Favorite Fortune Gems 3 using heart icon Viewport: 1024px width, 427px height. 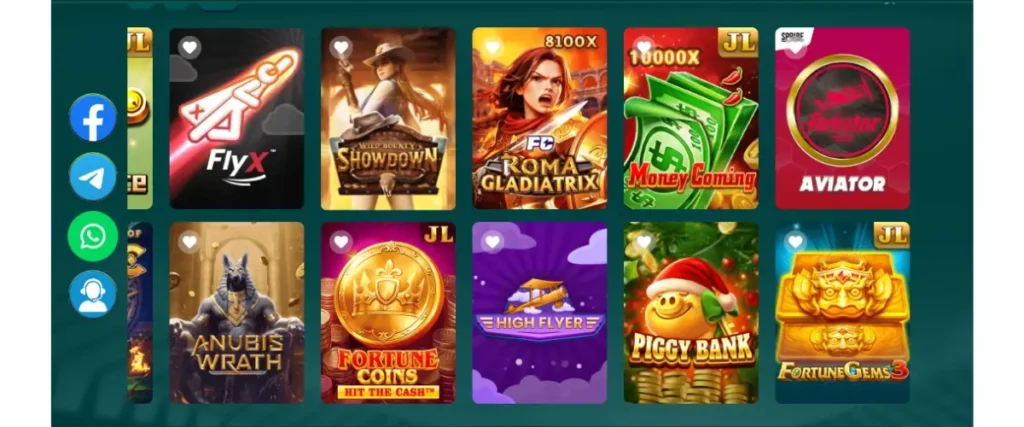[x=795, y=242]
